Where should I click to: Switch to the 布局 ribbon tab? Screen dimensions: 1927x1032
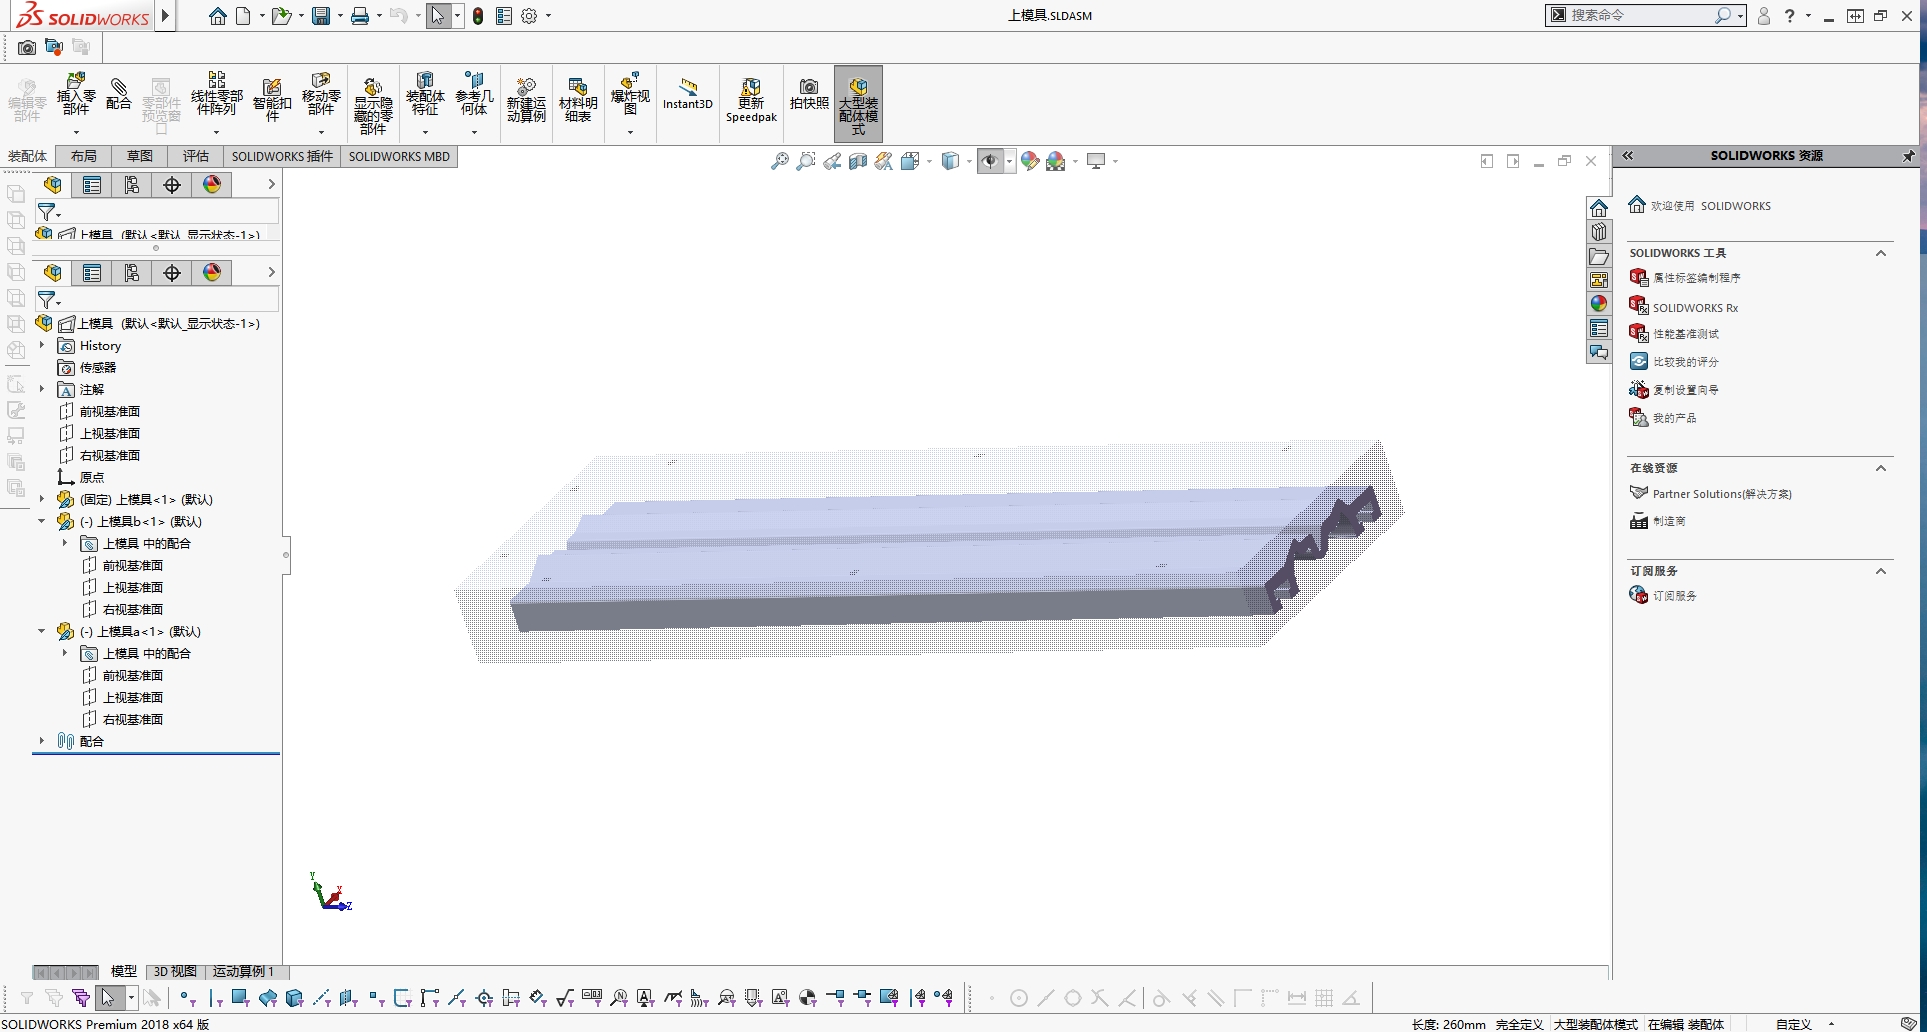(x=84, y=156)
